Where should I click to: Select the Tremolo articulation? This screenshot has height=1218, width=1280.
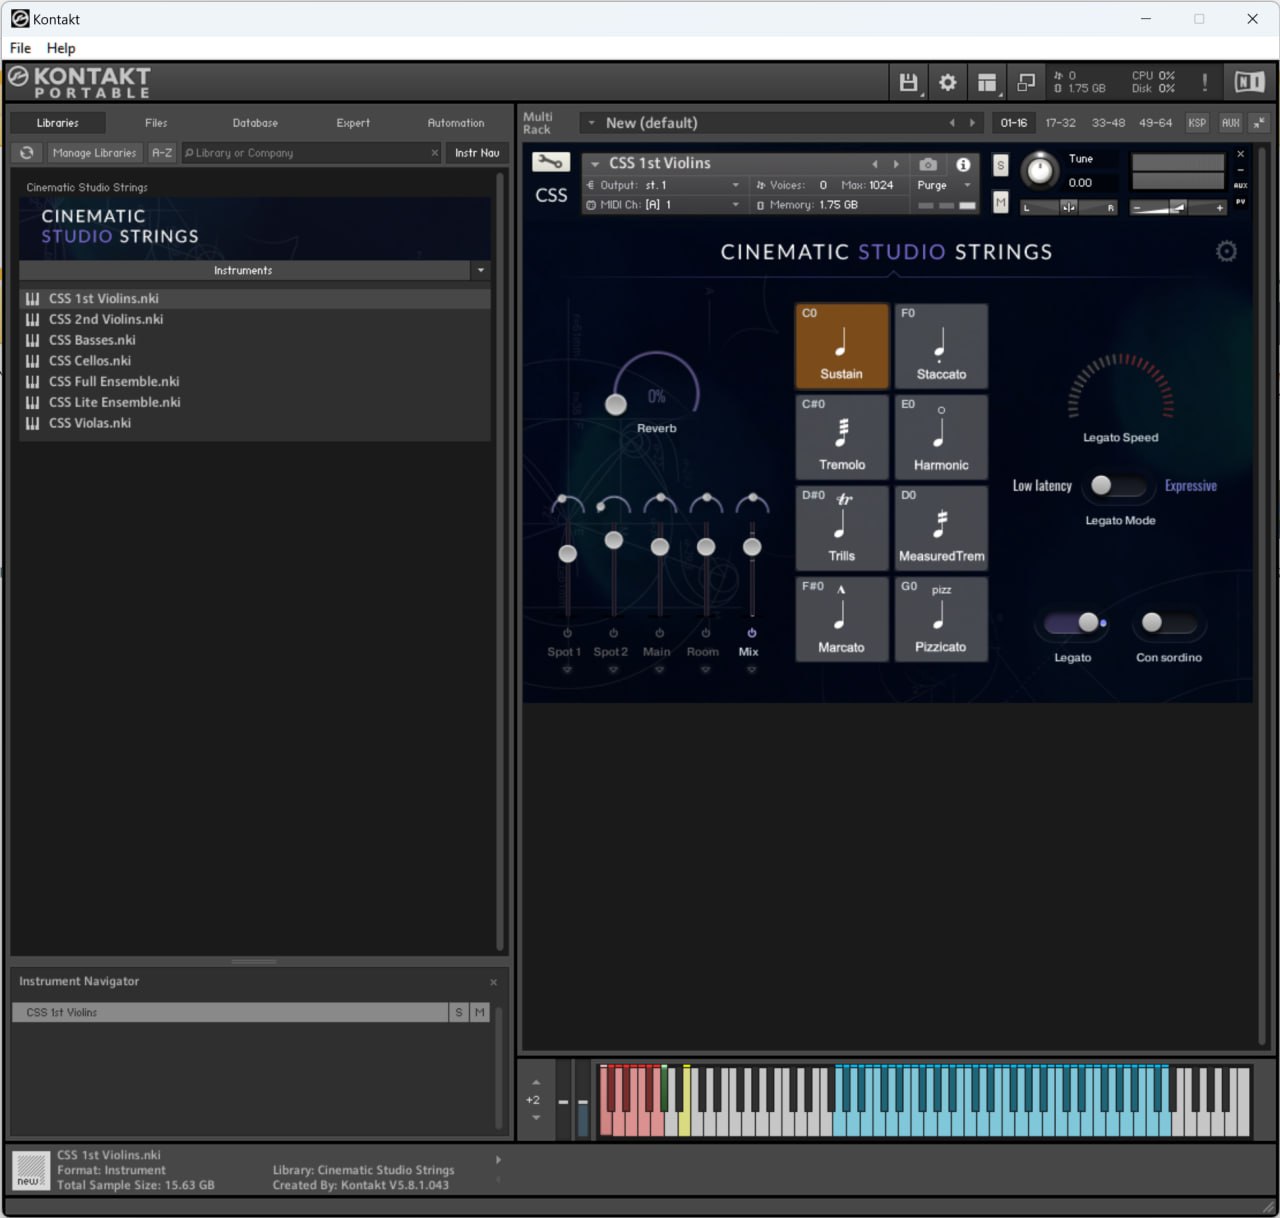[x=842, y=437]
